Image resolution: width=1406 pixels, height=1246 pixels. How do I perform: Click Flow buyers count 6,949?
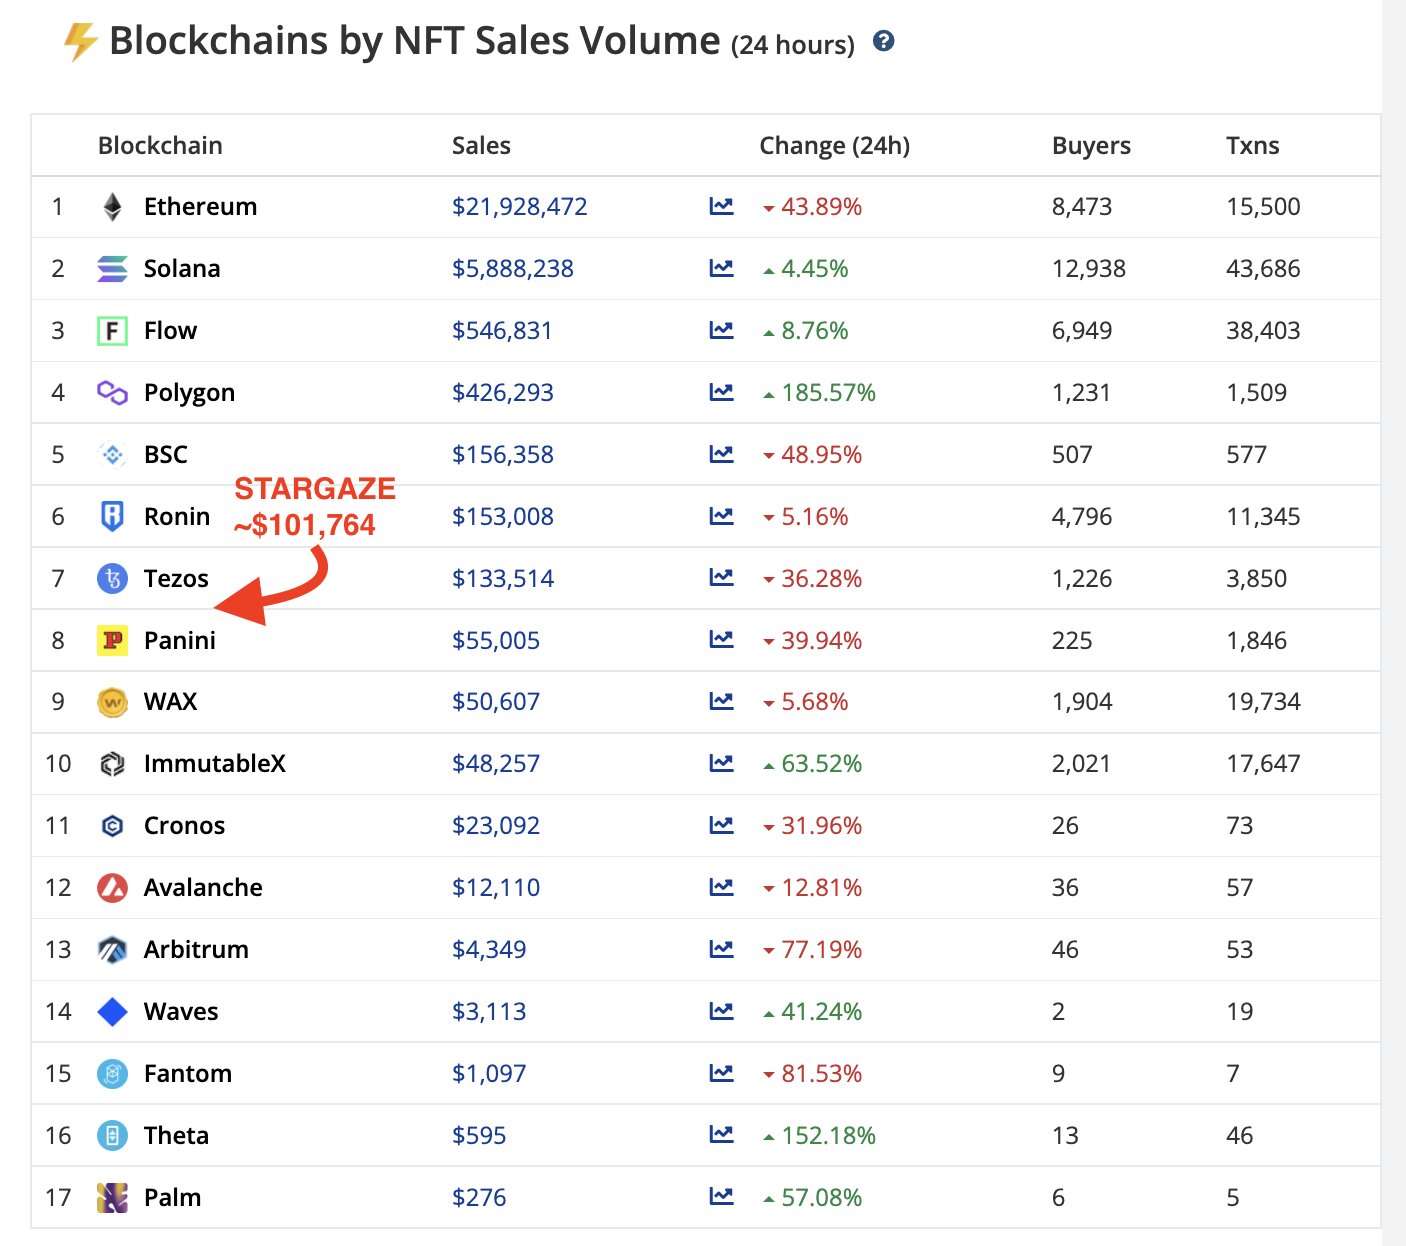(x=1082, y=331)
